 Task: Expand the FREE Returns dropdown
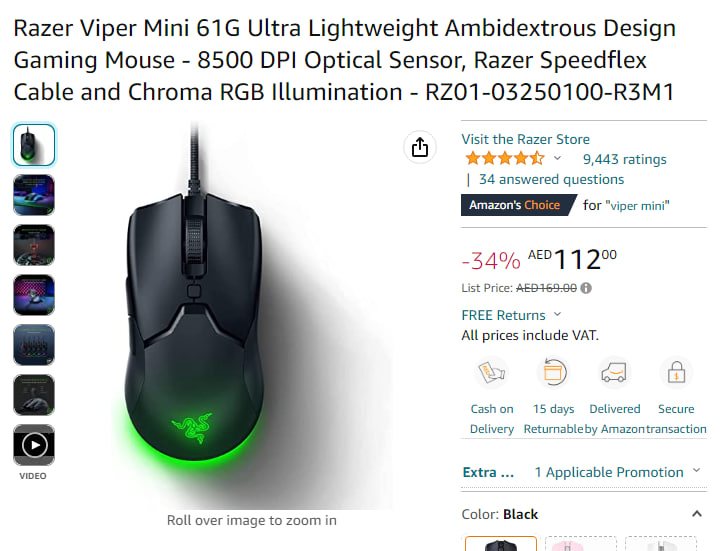[558, 314]
